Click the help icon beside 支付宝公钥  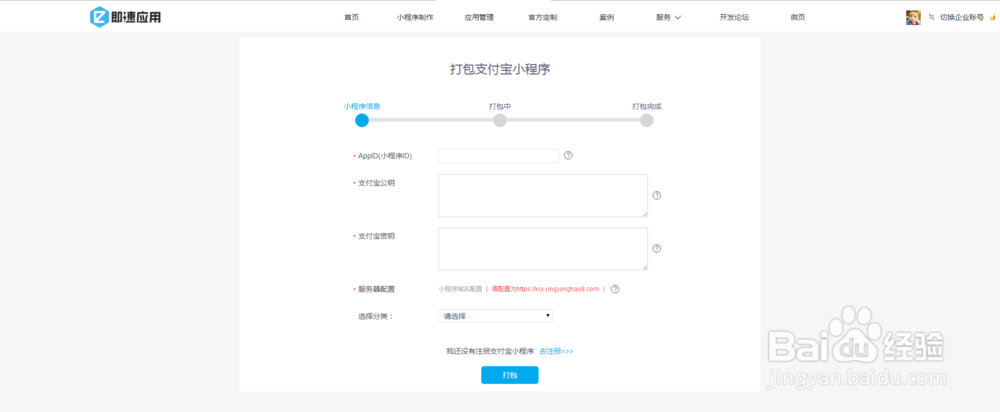tap(657, 195)
